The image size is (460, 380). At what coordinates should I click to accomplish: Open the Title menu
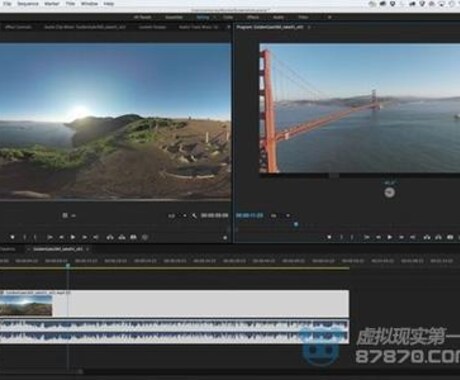[x=70, y=4]
